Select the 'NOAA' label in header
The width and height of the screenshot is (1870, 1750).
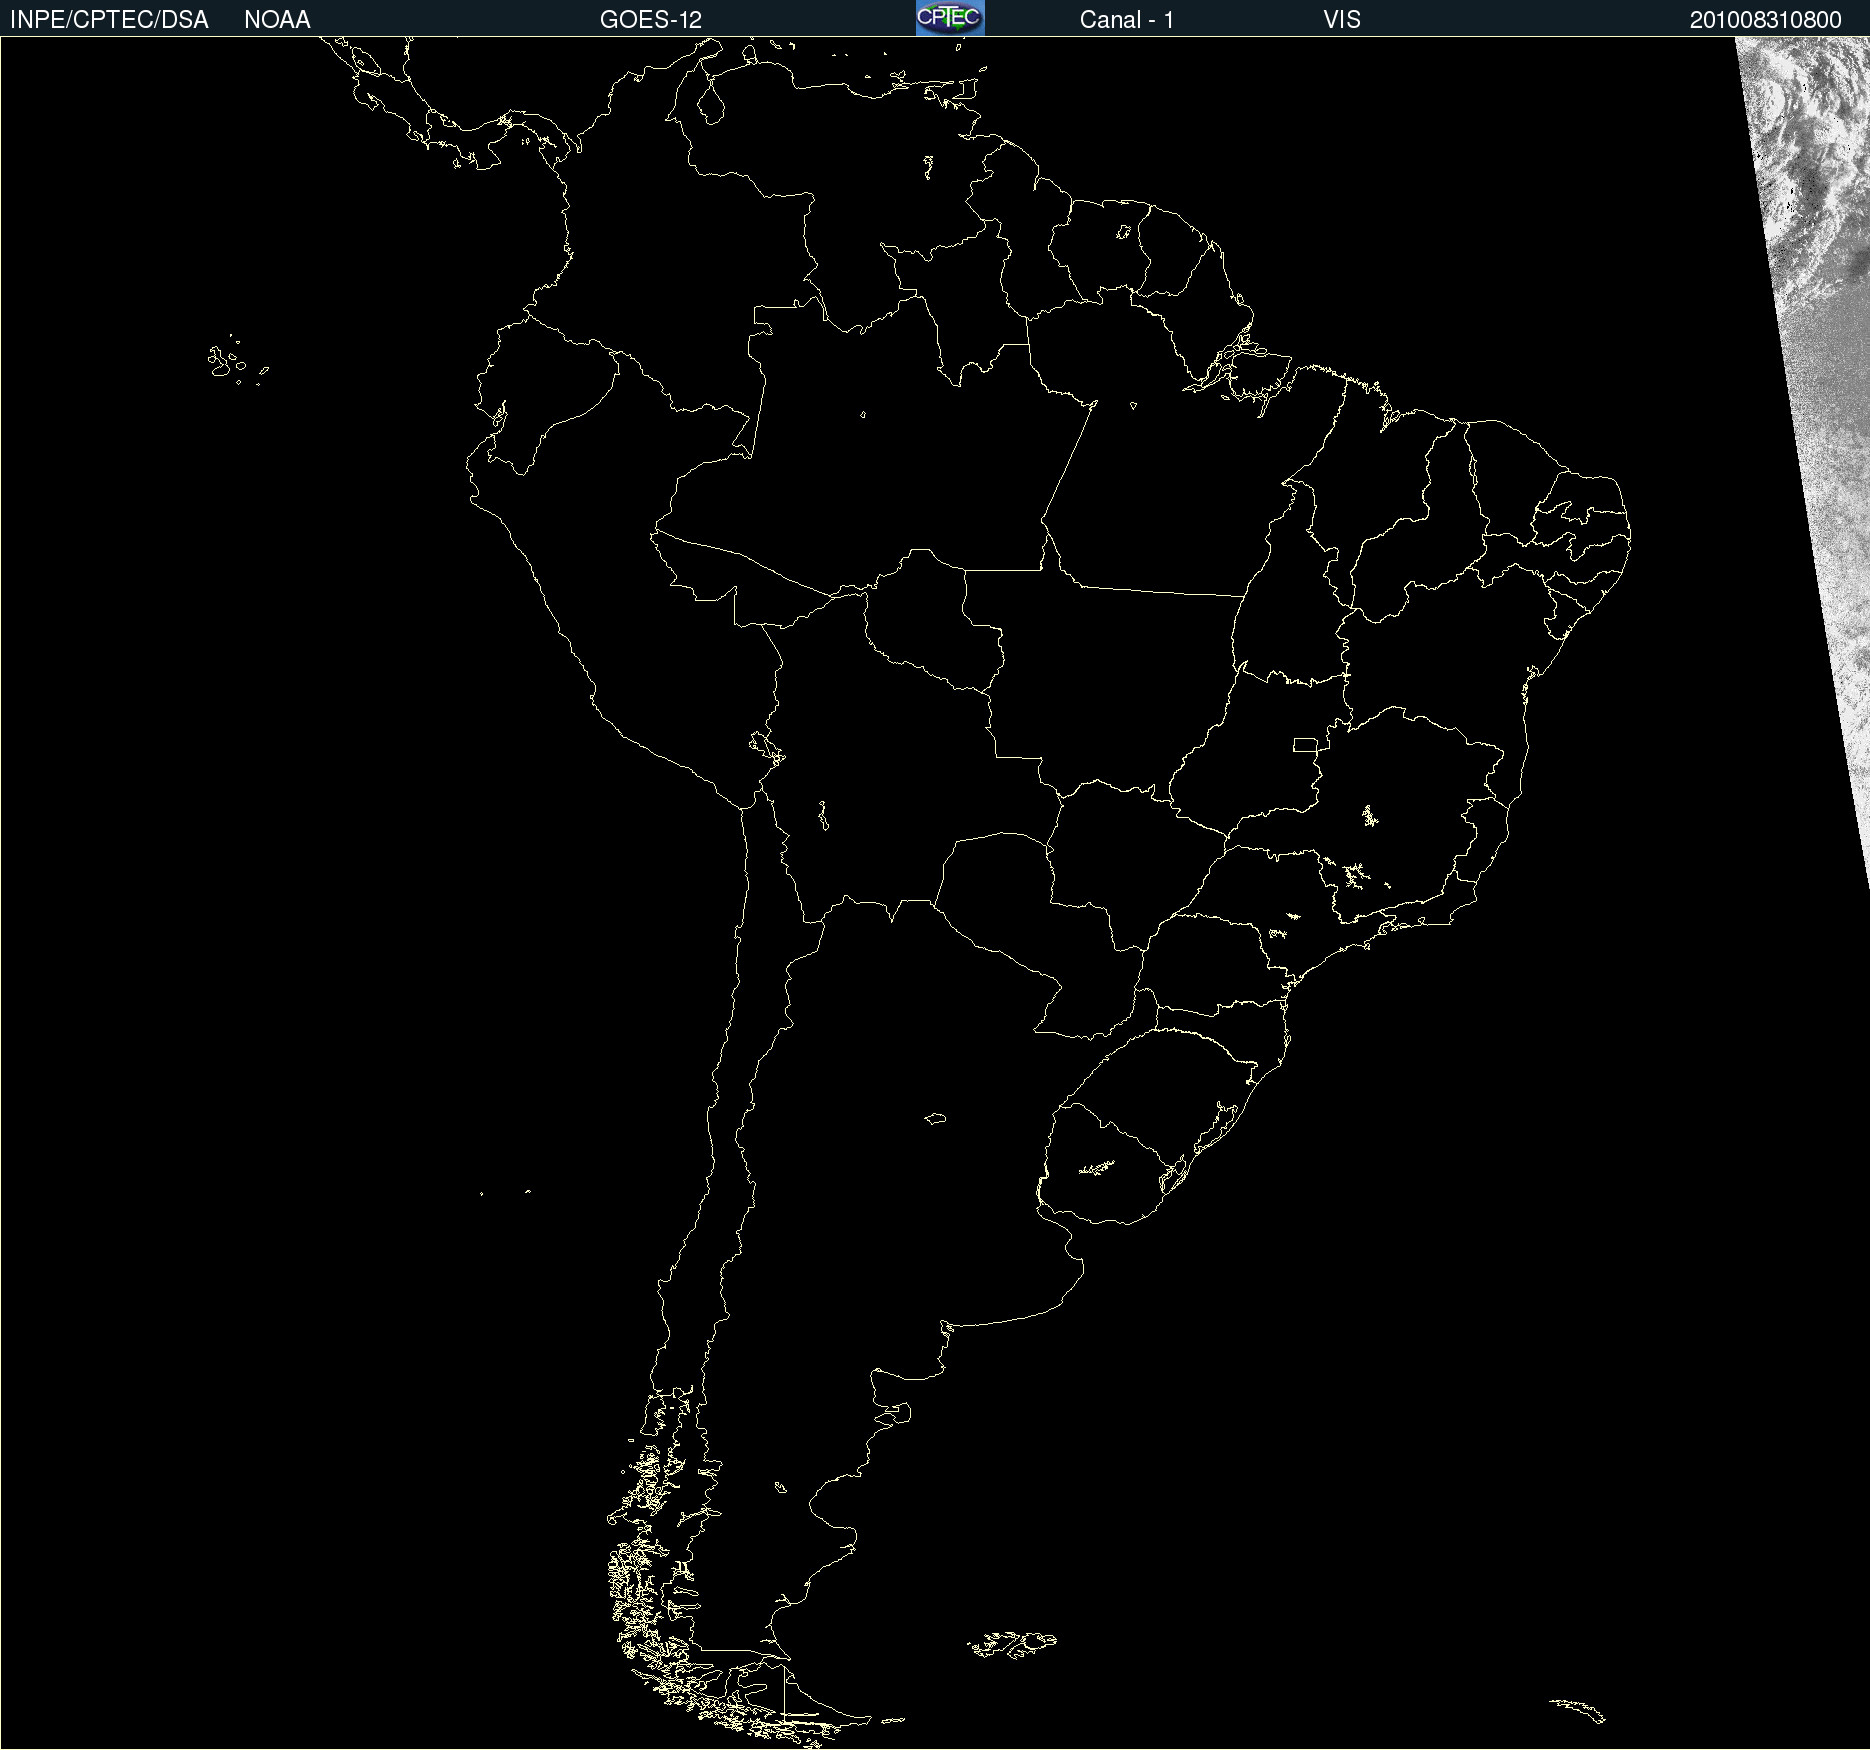(277, 20)
